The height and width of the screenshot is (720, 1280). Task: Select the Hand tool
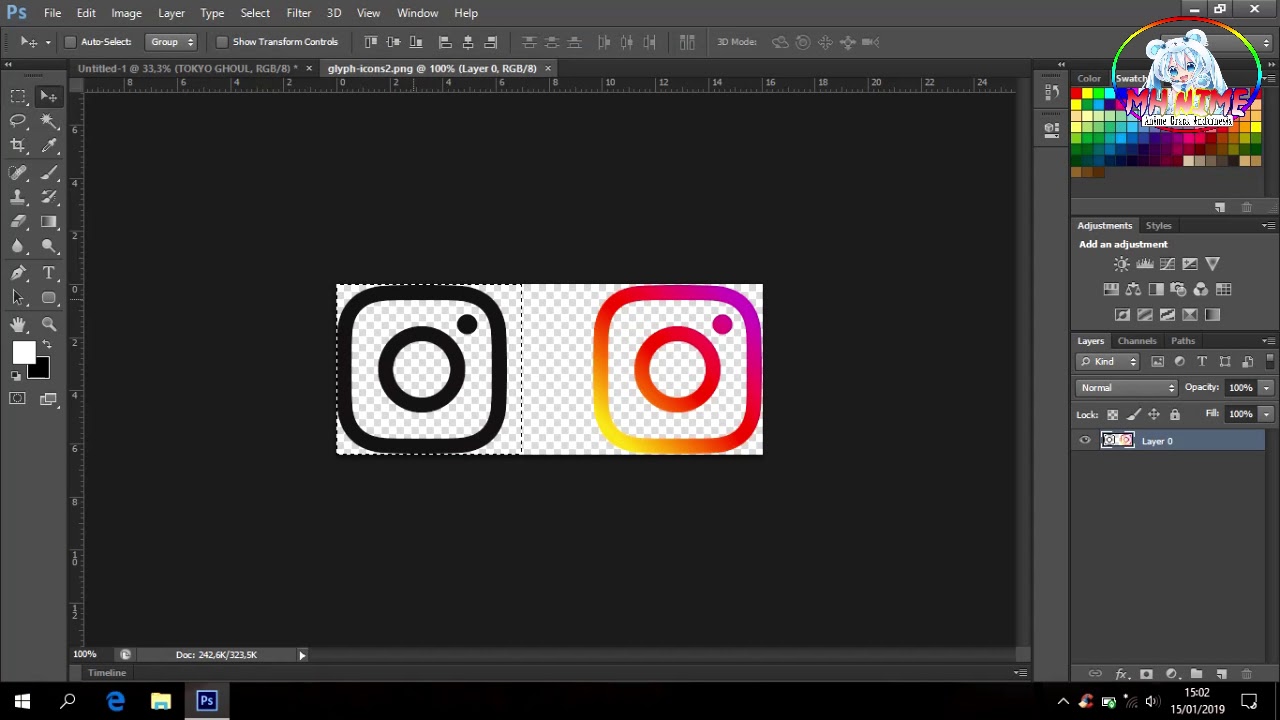(x=18, y=324)
